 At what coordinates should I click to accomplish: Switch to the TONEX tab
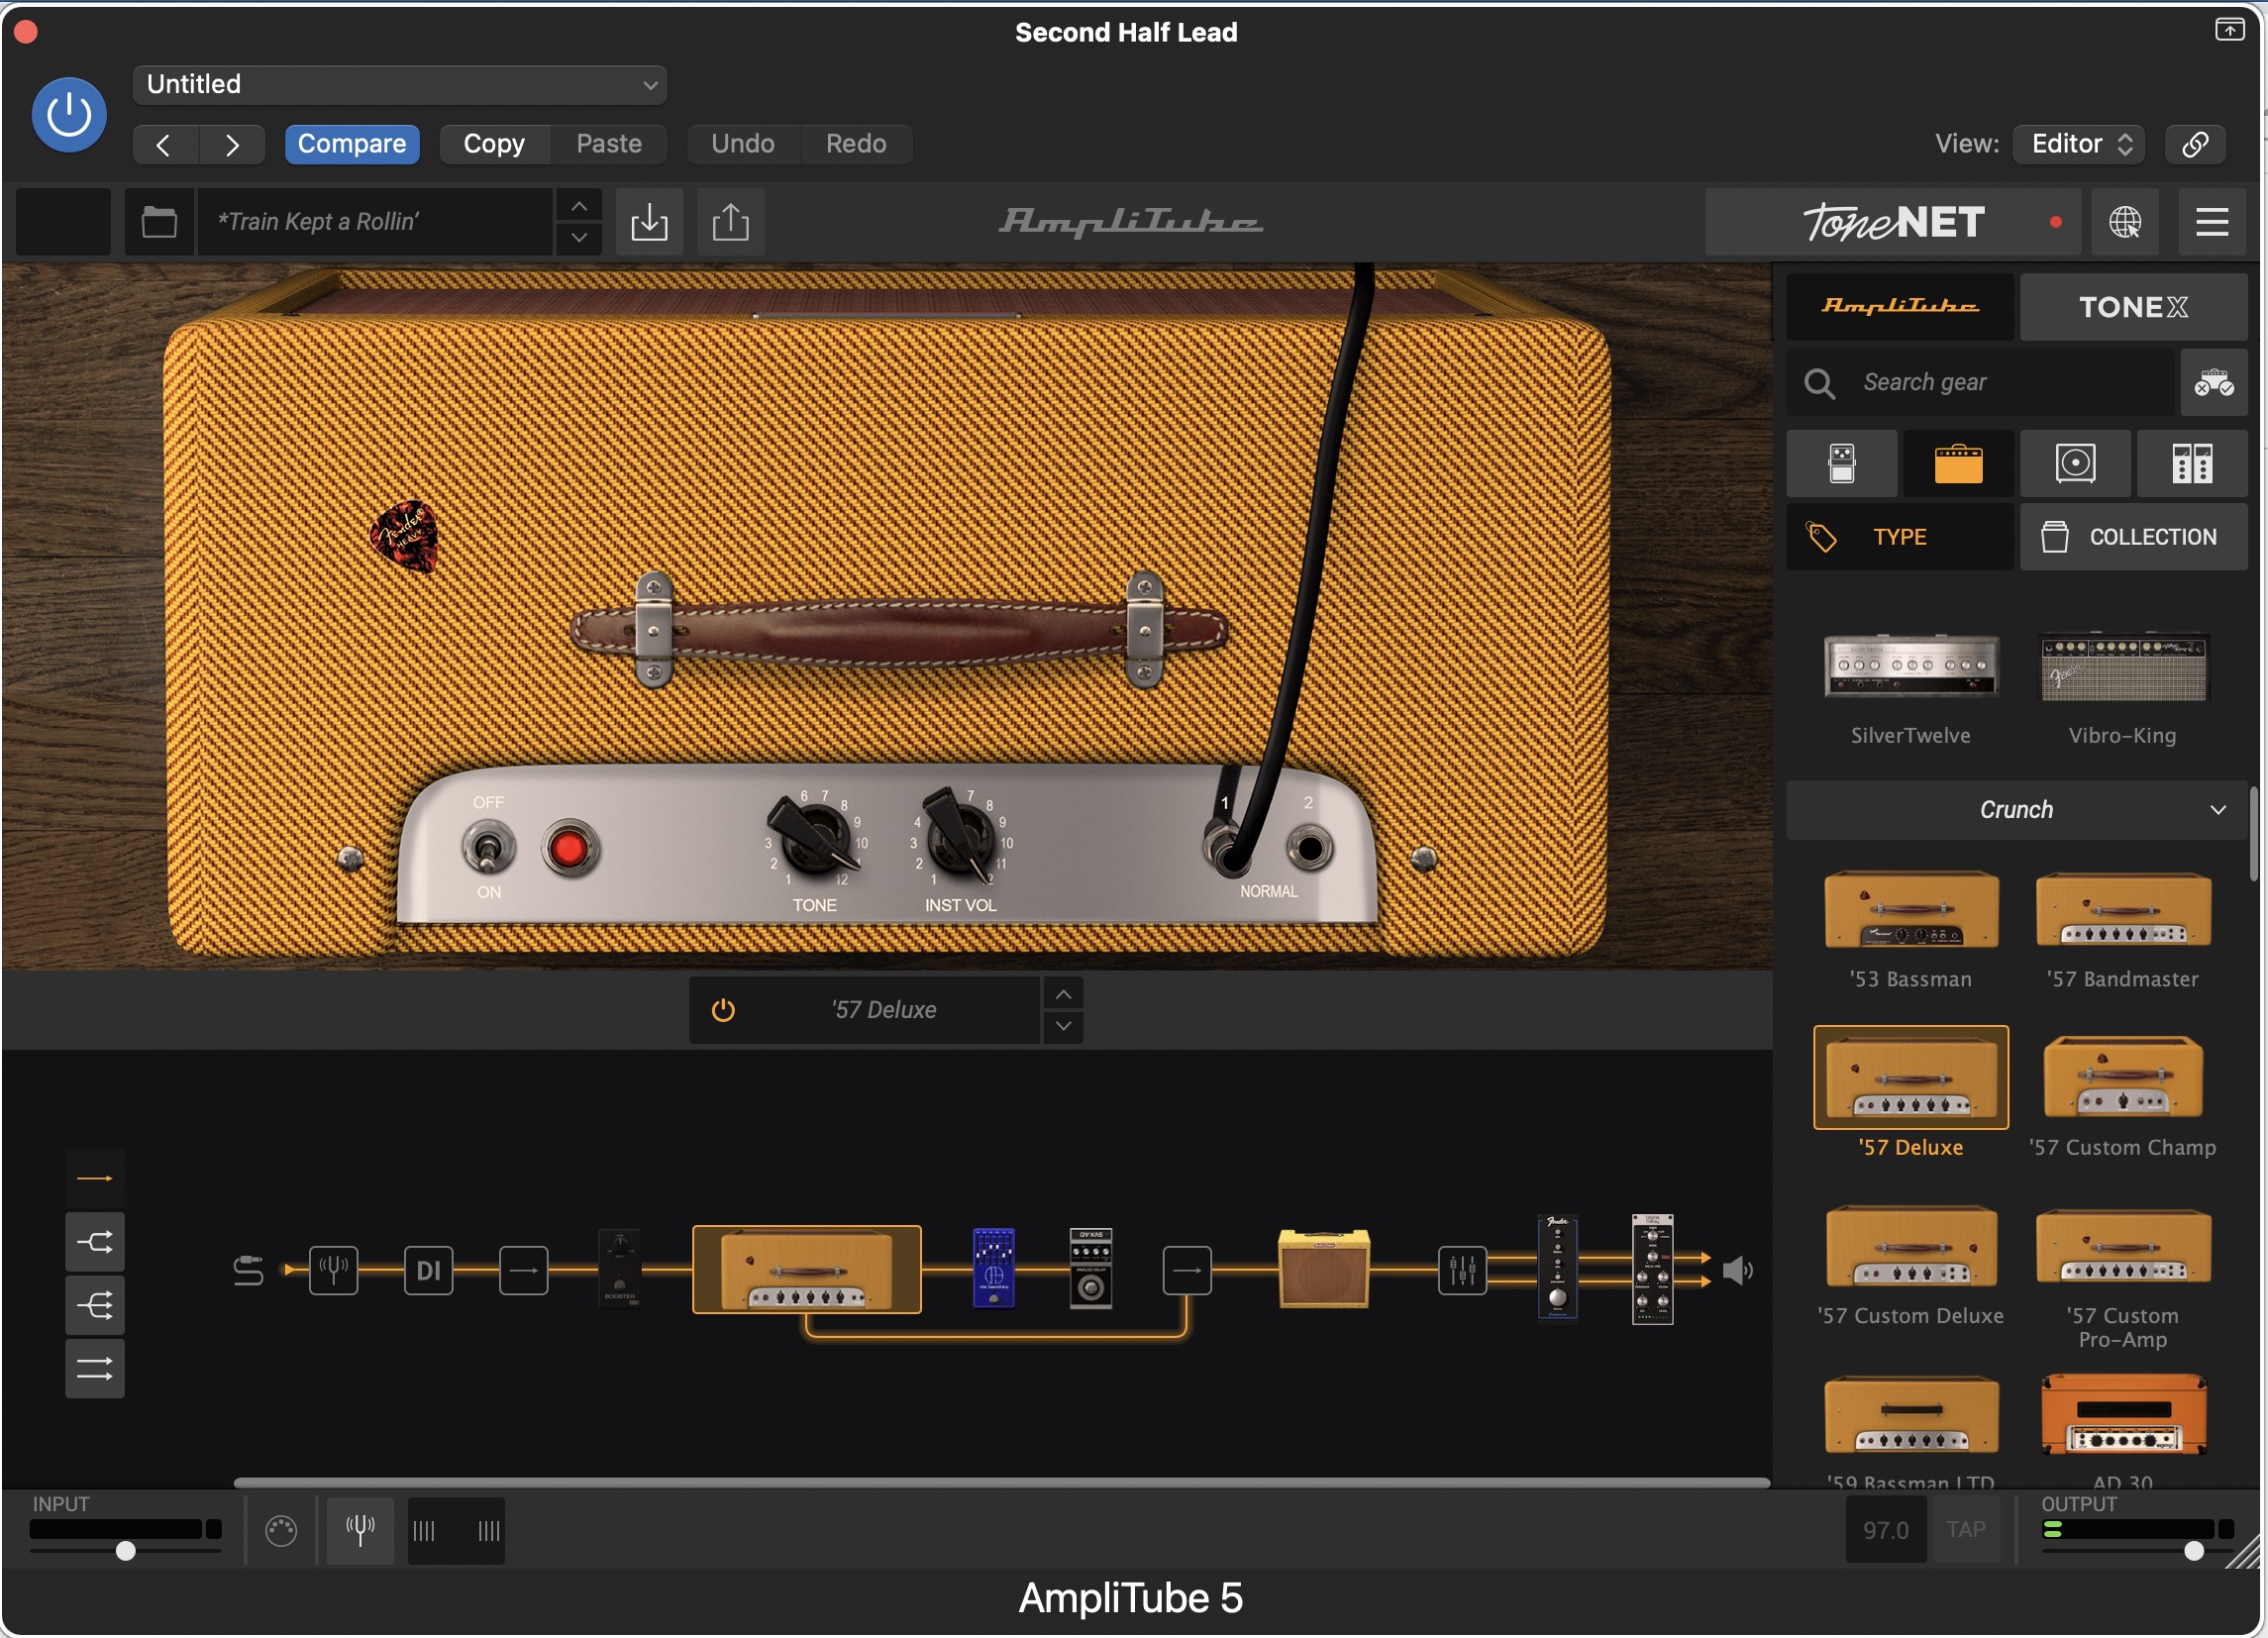point(2132,307)
